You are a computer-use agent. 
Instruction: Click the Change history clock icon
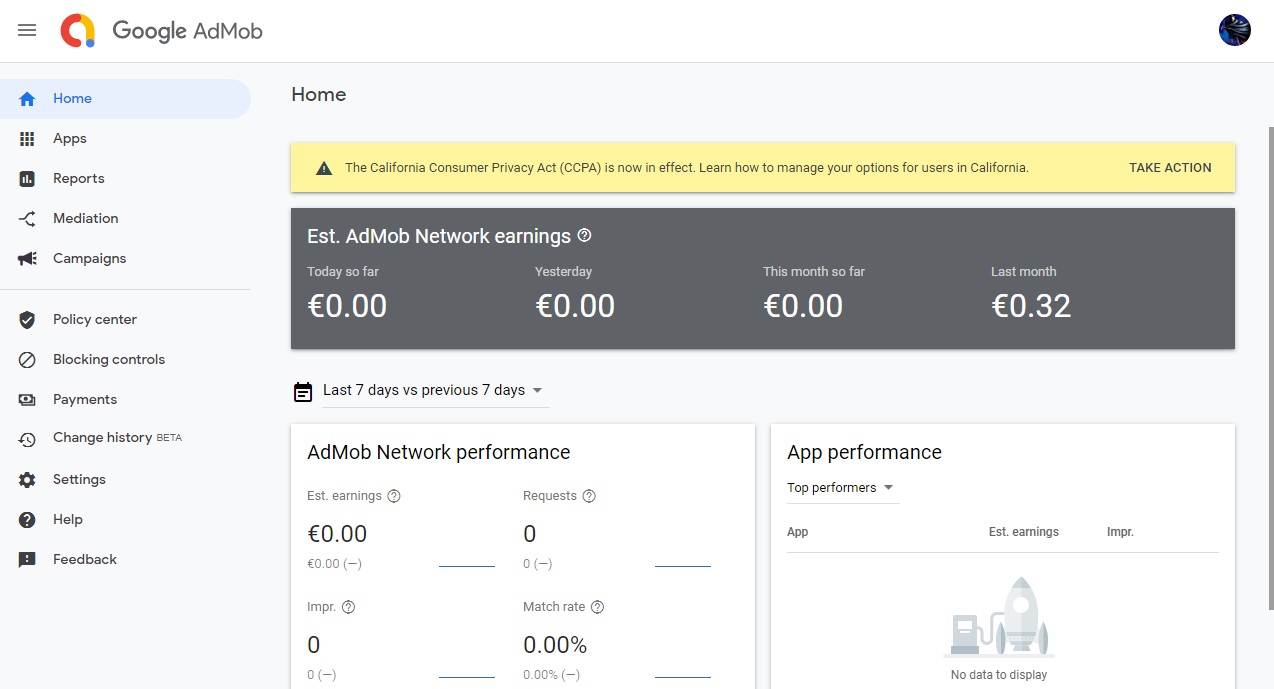[27, 439]
